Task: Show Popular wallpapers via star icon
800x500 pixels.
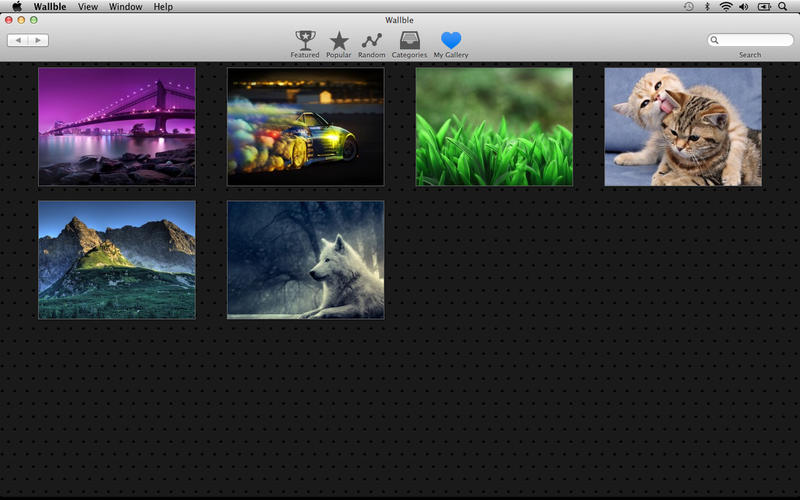Action: tap(339, 42)
